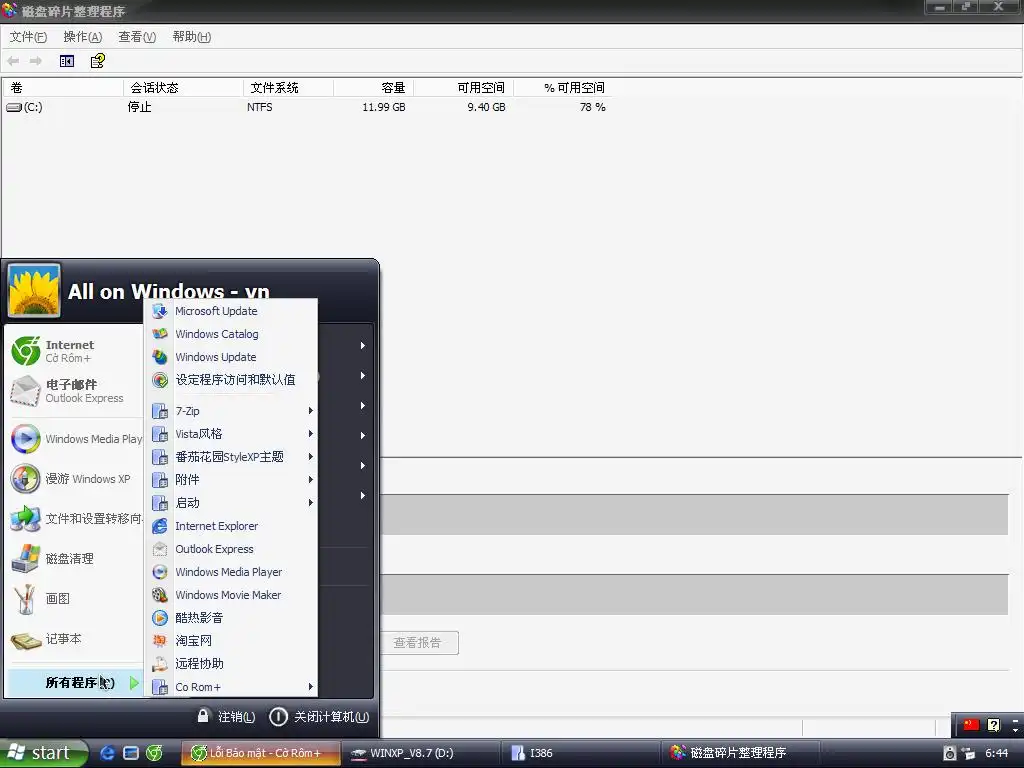The width and height of the screenshot is (1024, 768).
Task: Click the 可用空间 column header
Action: (x=463, y=88)
